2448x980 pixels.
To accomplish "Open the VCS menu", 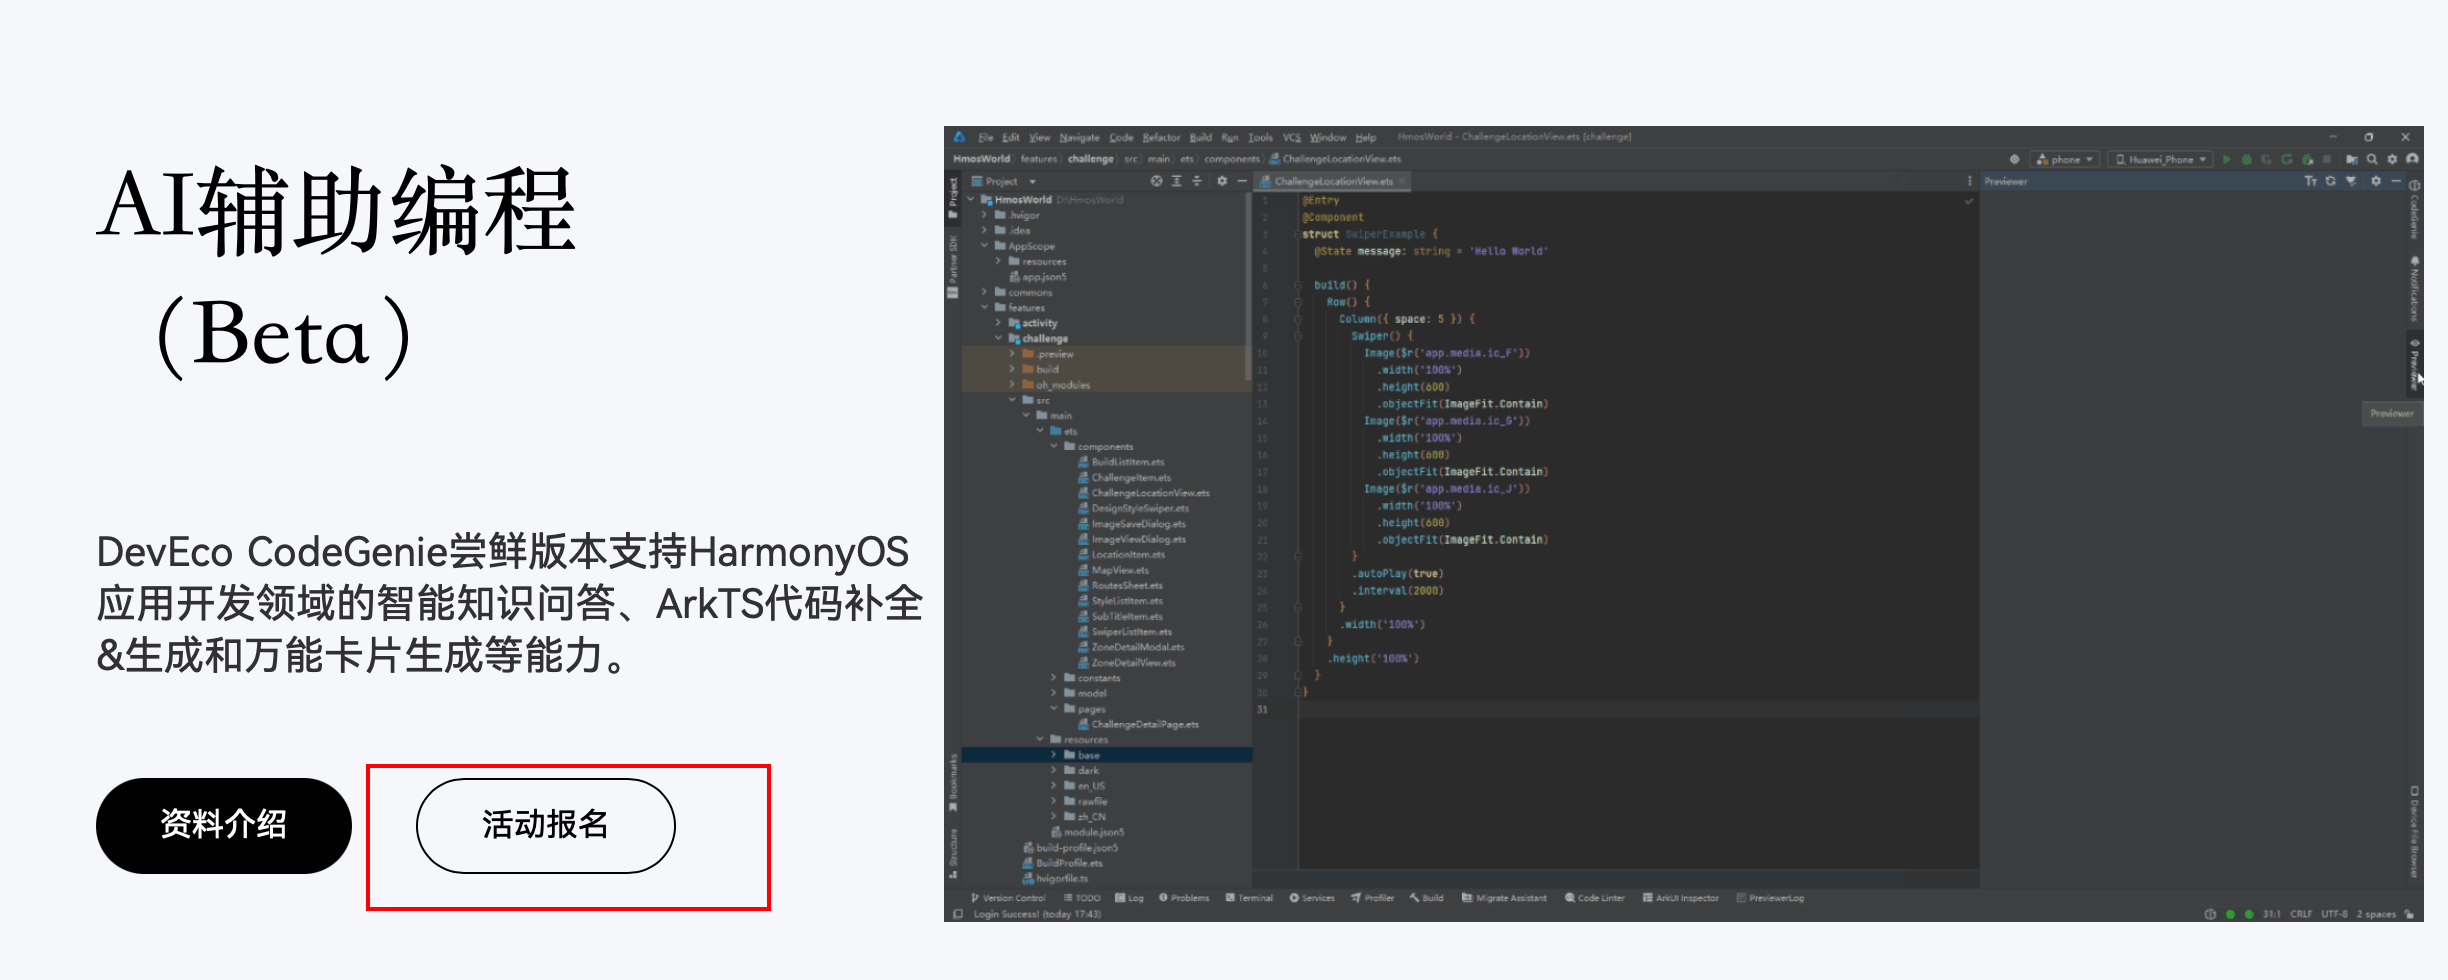I will pyautogui.click(x=1292, y=137).
